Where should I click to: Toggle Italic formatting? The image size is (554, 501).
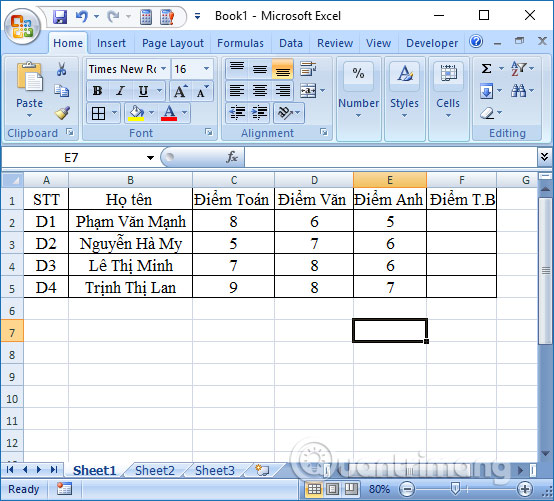(x=120, y=91)
